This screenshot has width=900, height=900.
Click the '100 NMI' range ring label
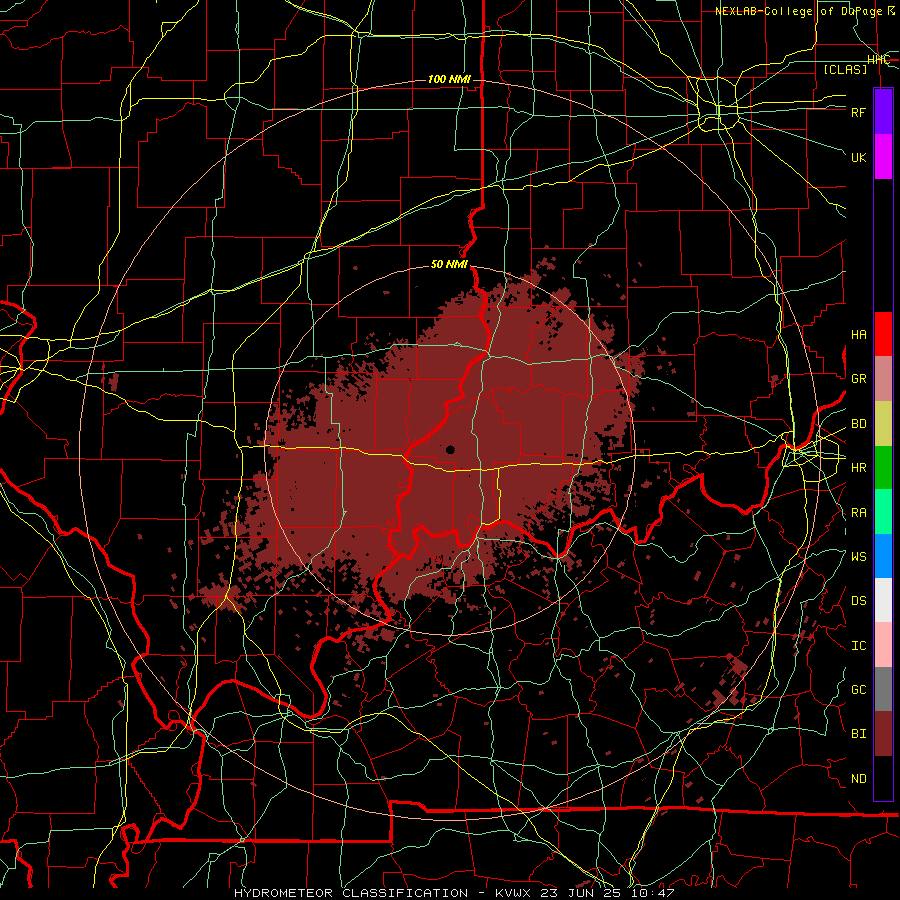click(449, 79)
